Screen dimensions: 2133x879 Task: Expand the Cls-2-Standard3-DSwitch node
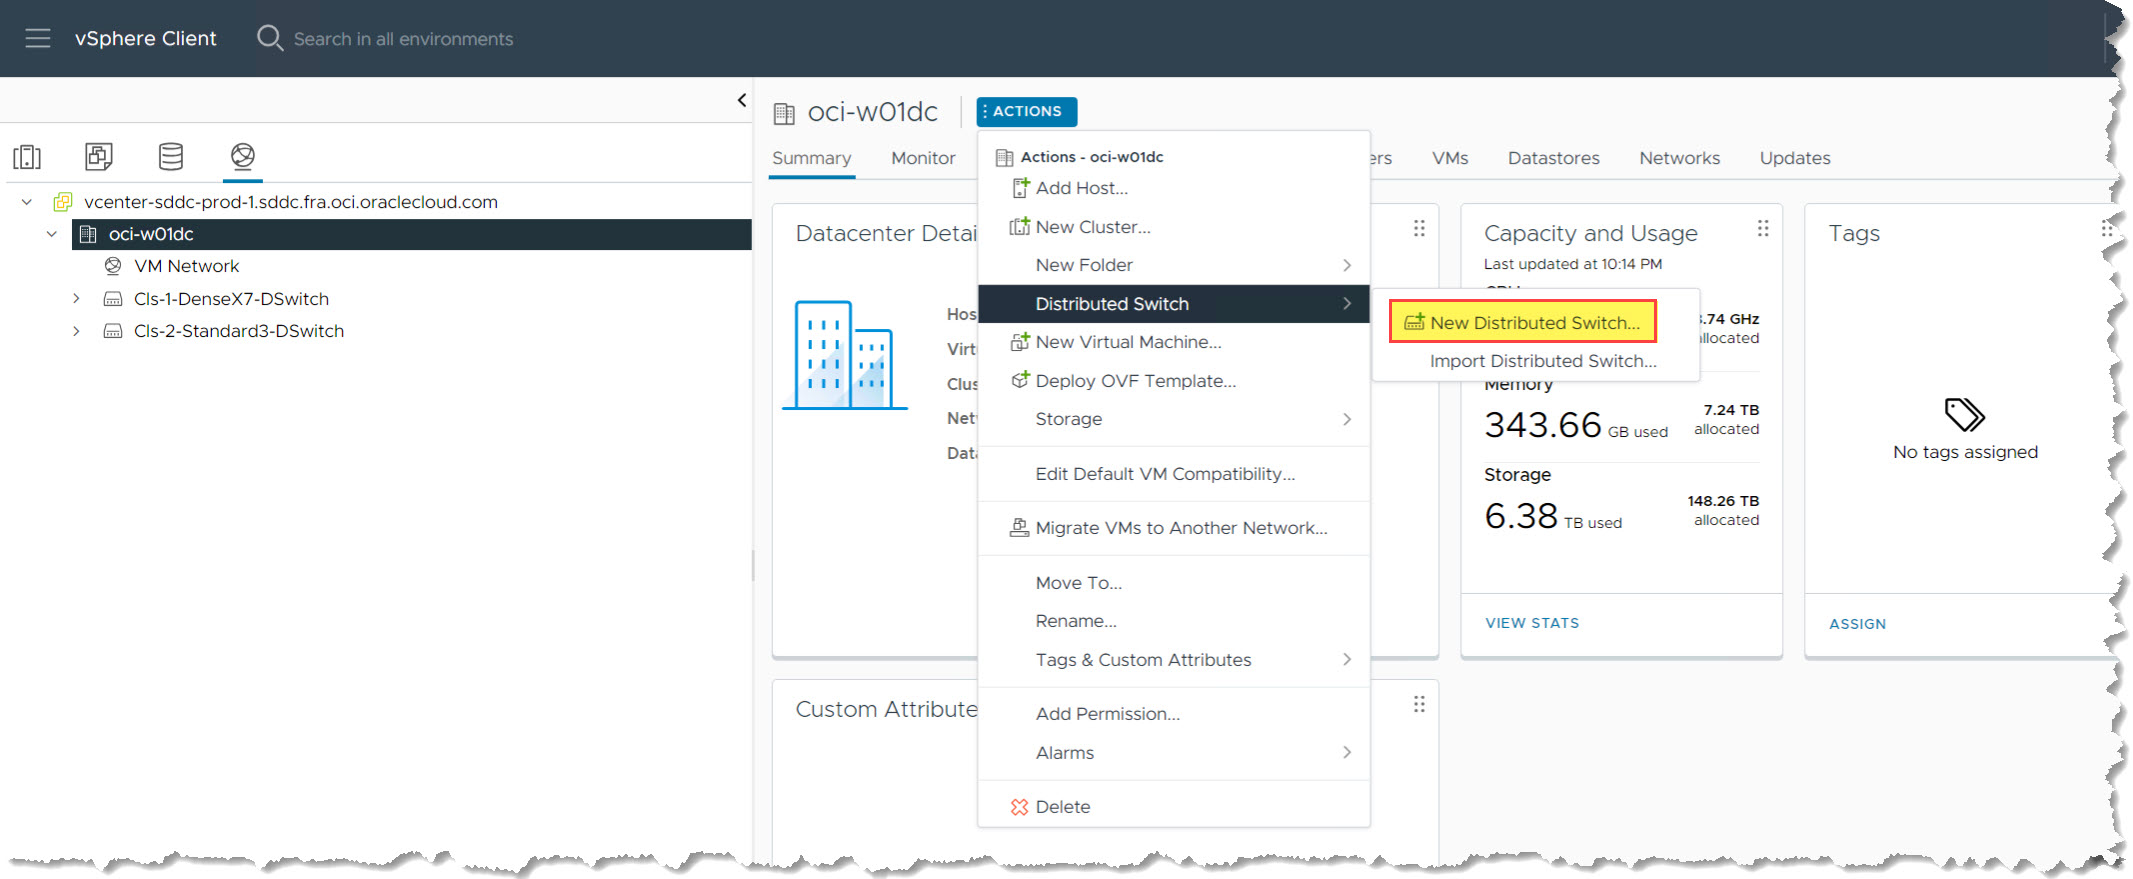(76, 331)
